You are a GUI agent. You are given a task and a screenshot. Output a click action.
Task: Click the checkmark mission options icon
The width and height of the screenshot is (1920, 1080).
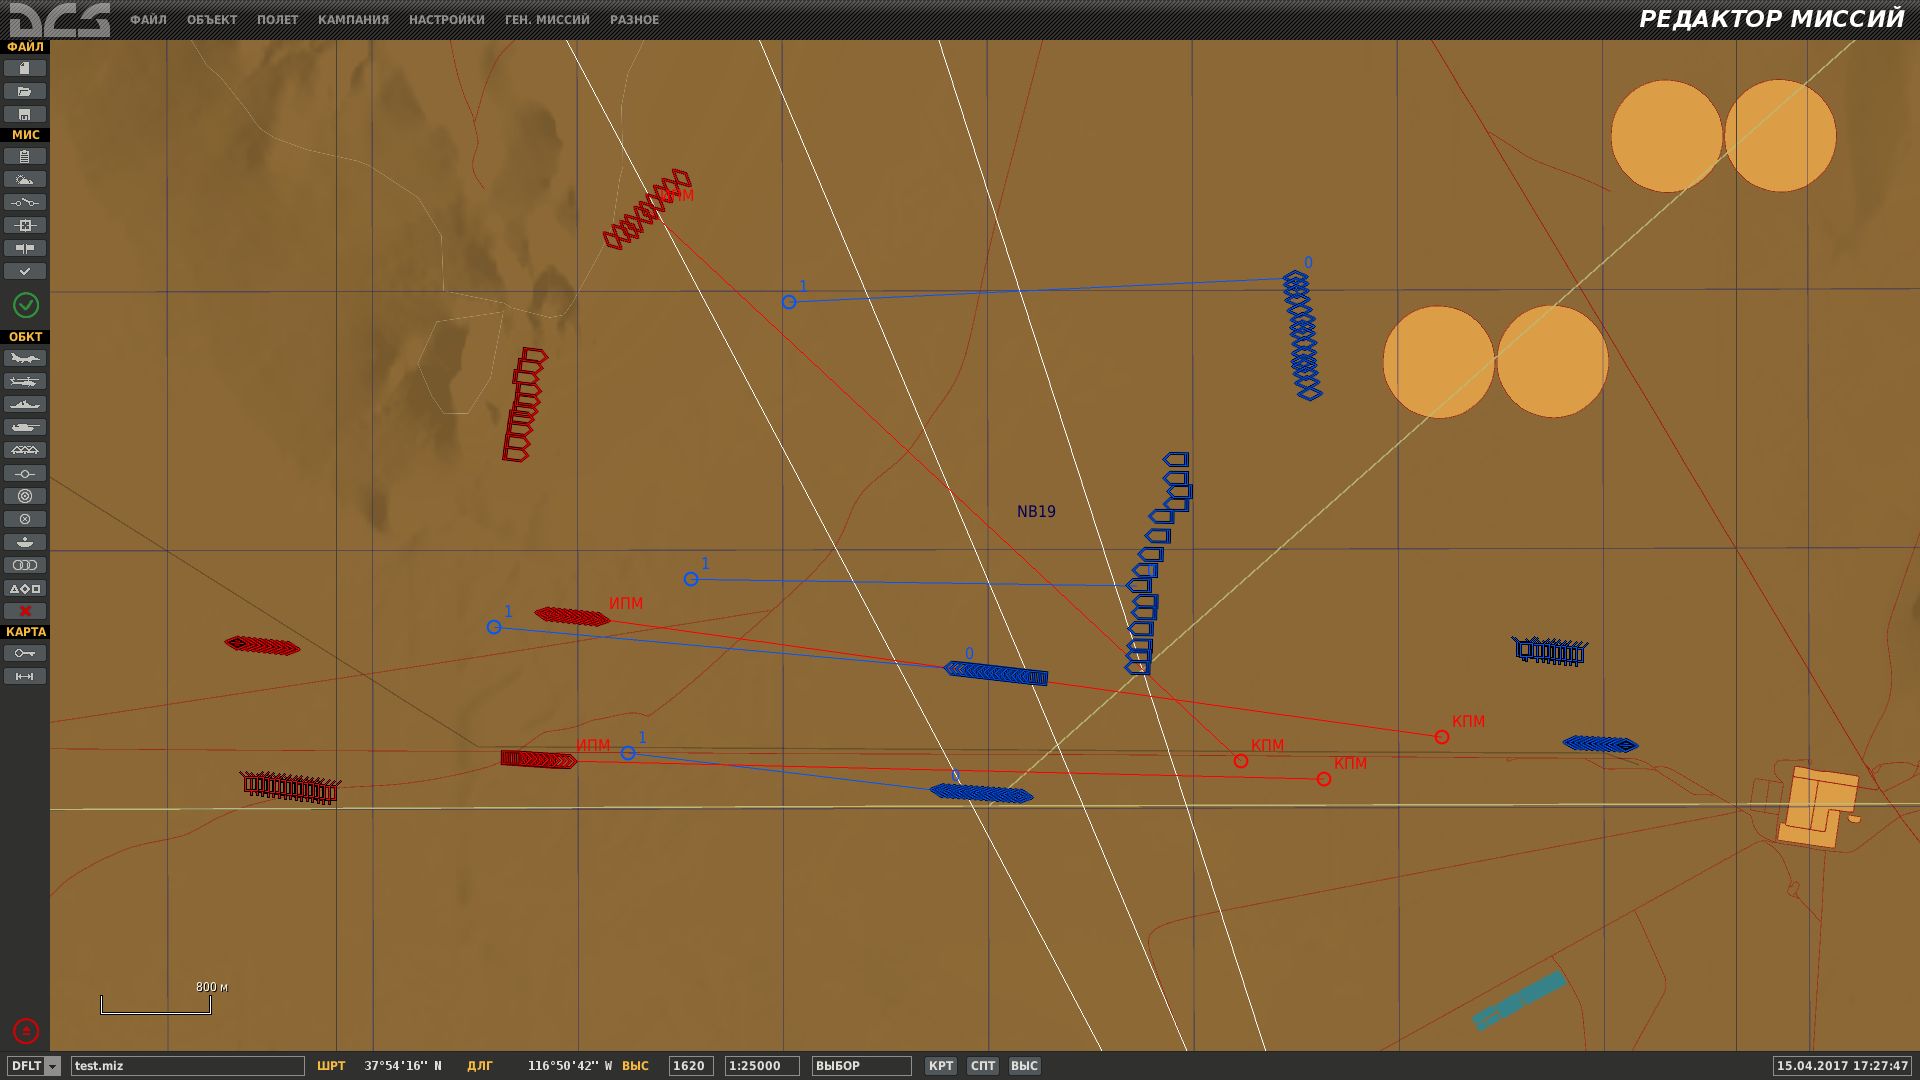click(25, 271)
